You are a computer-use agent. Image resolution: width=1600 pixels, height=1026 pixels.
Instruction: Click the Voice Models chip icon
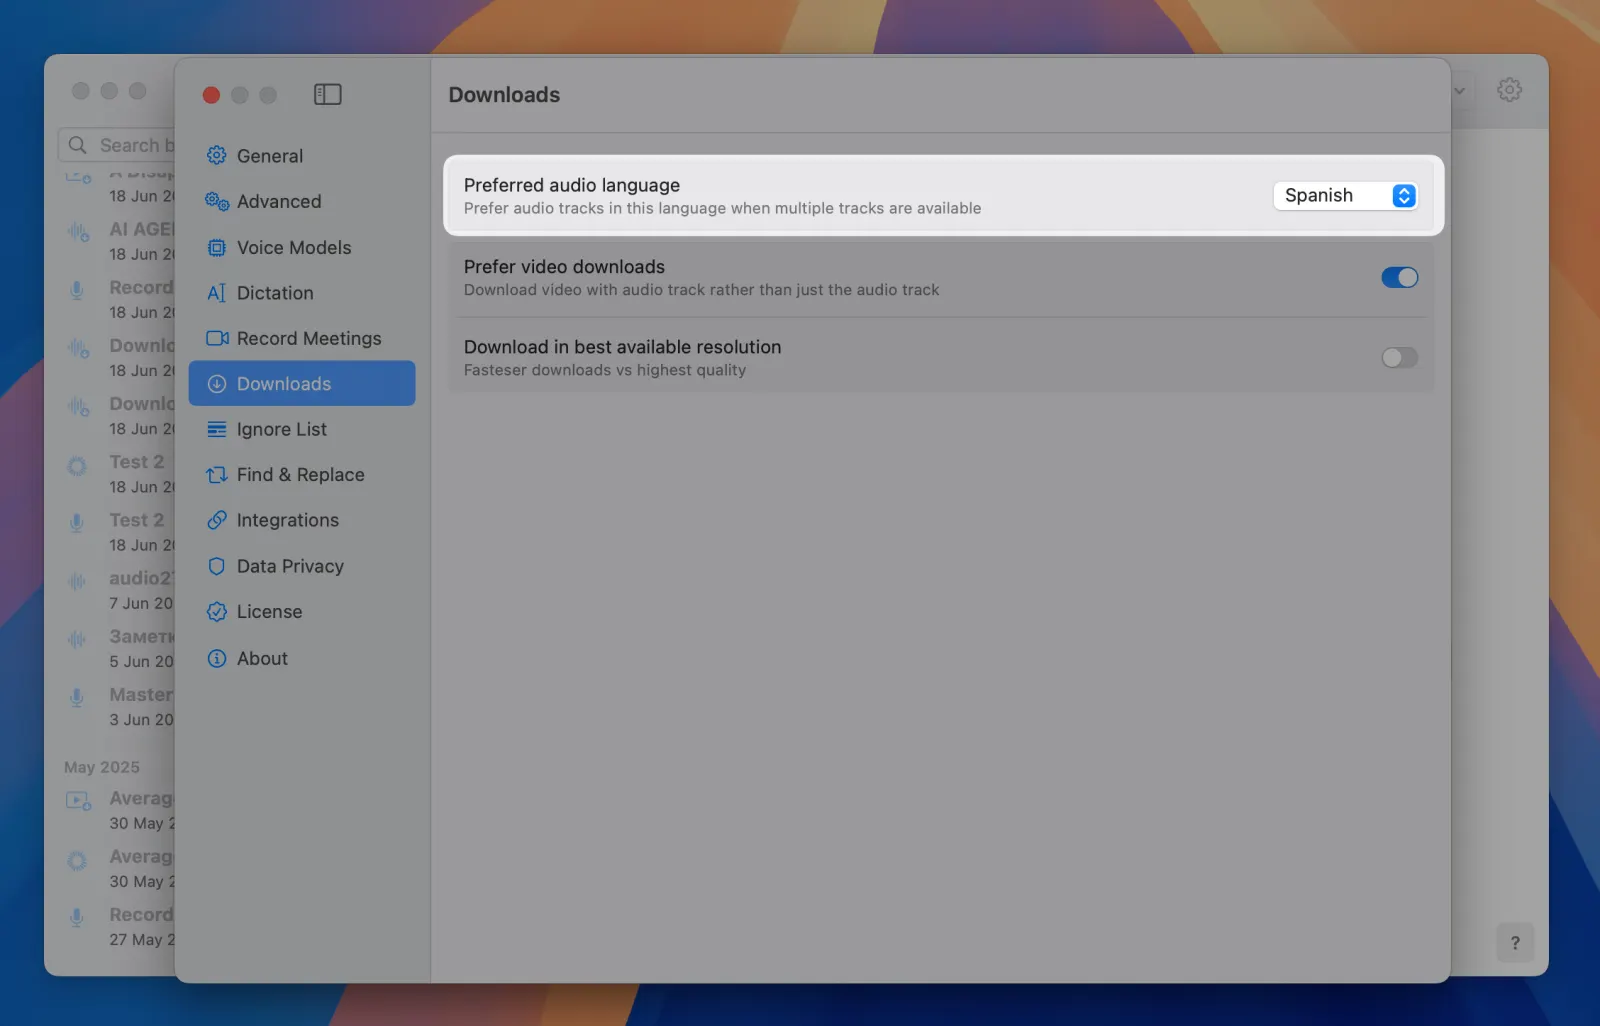pyautogui.click(x=216, y=247)
